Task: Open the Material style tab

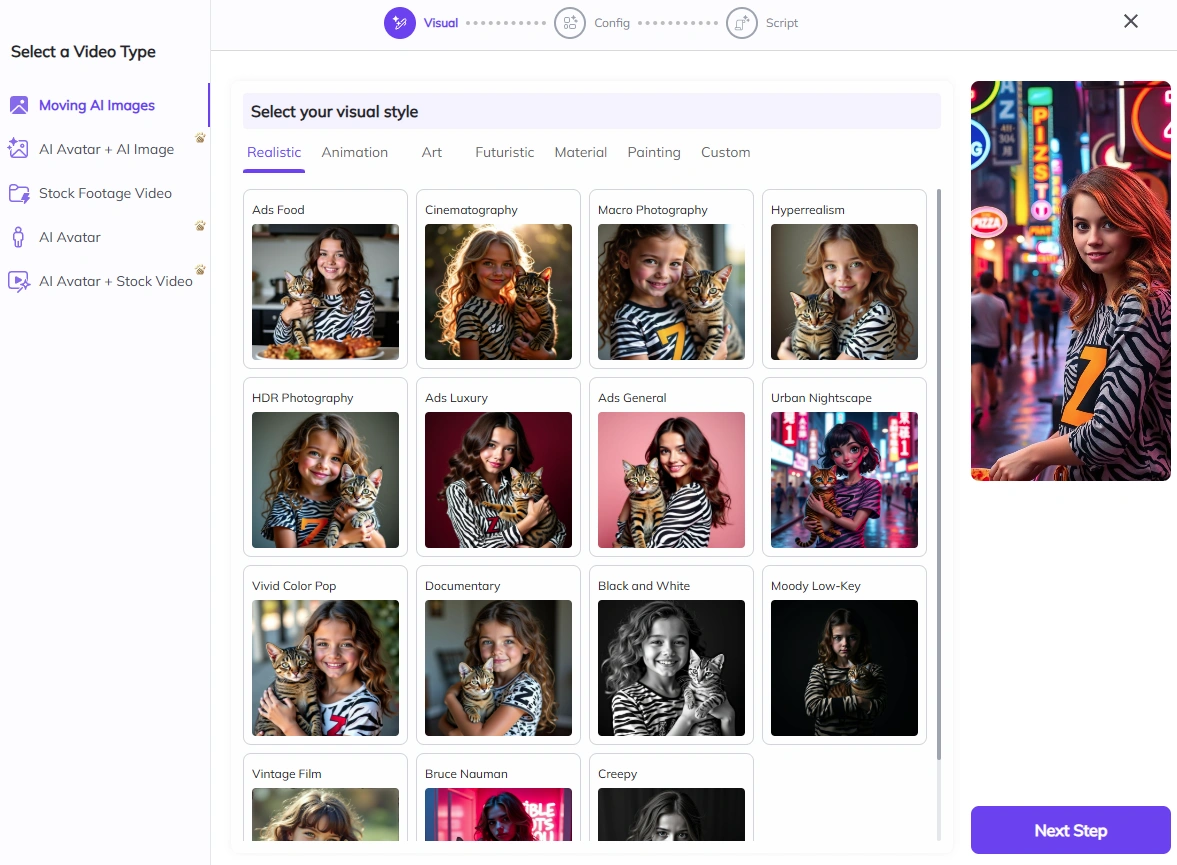Action: 580,152
